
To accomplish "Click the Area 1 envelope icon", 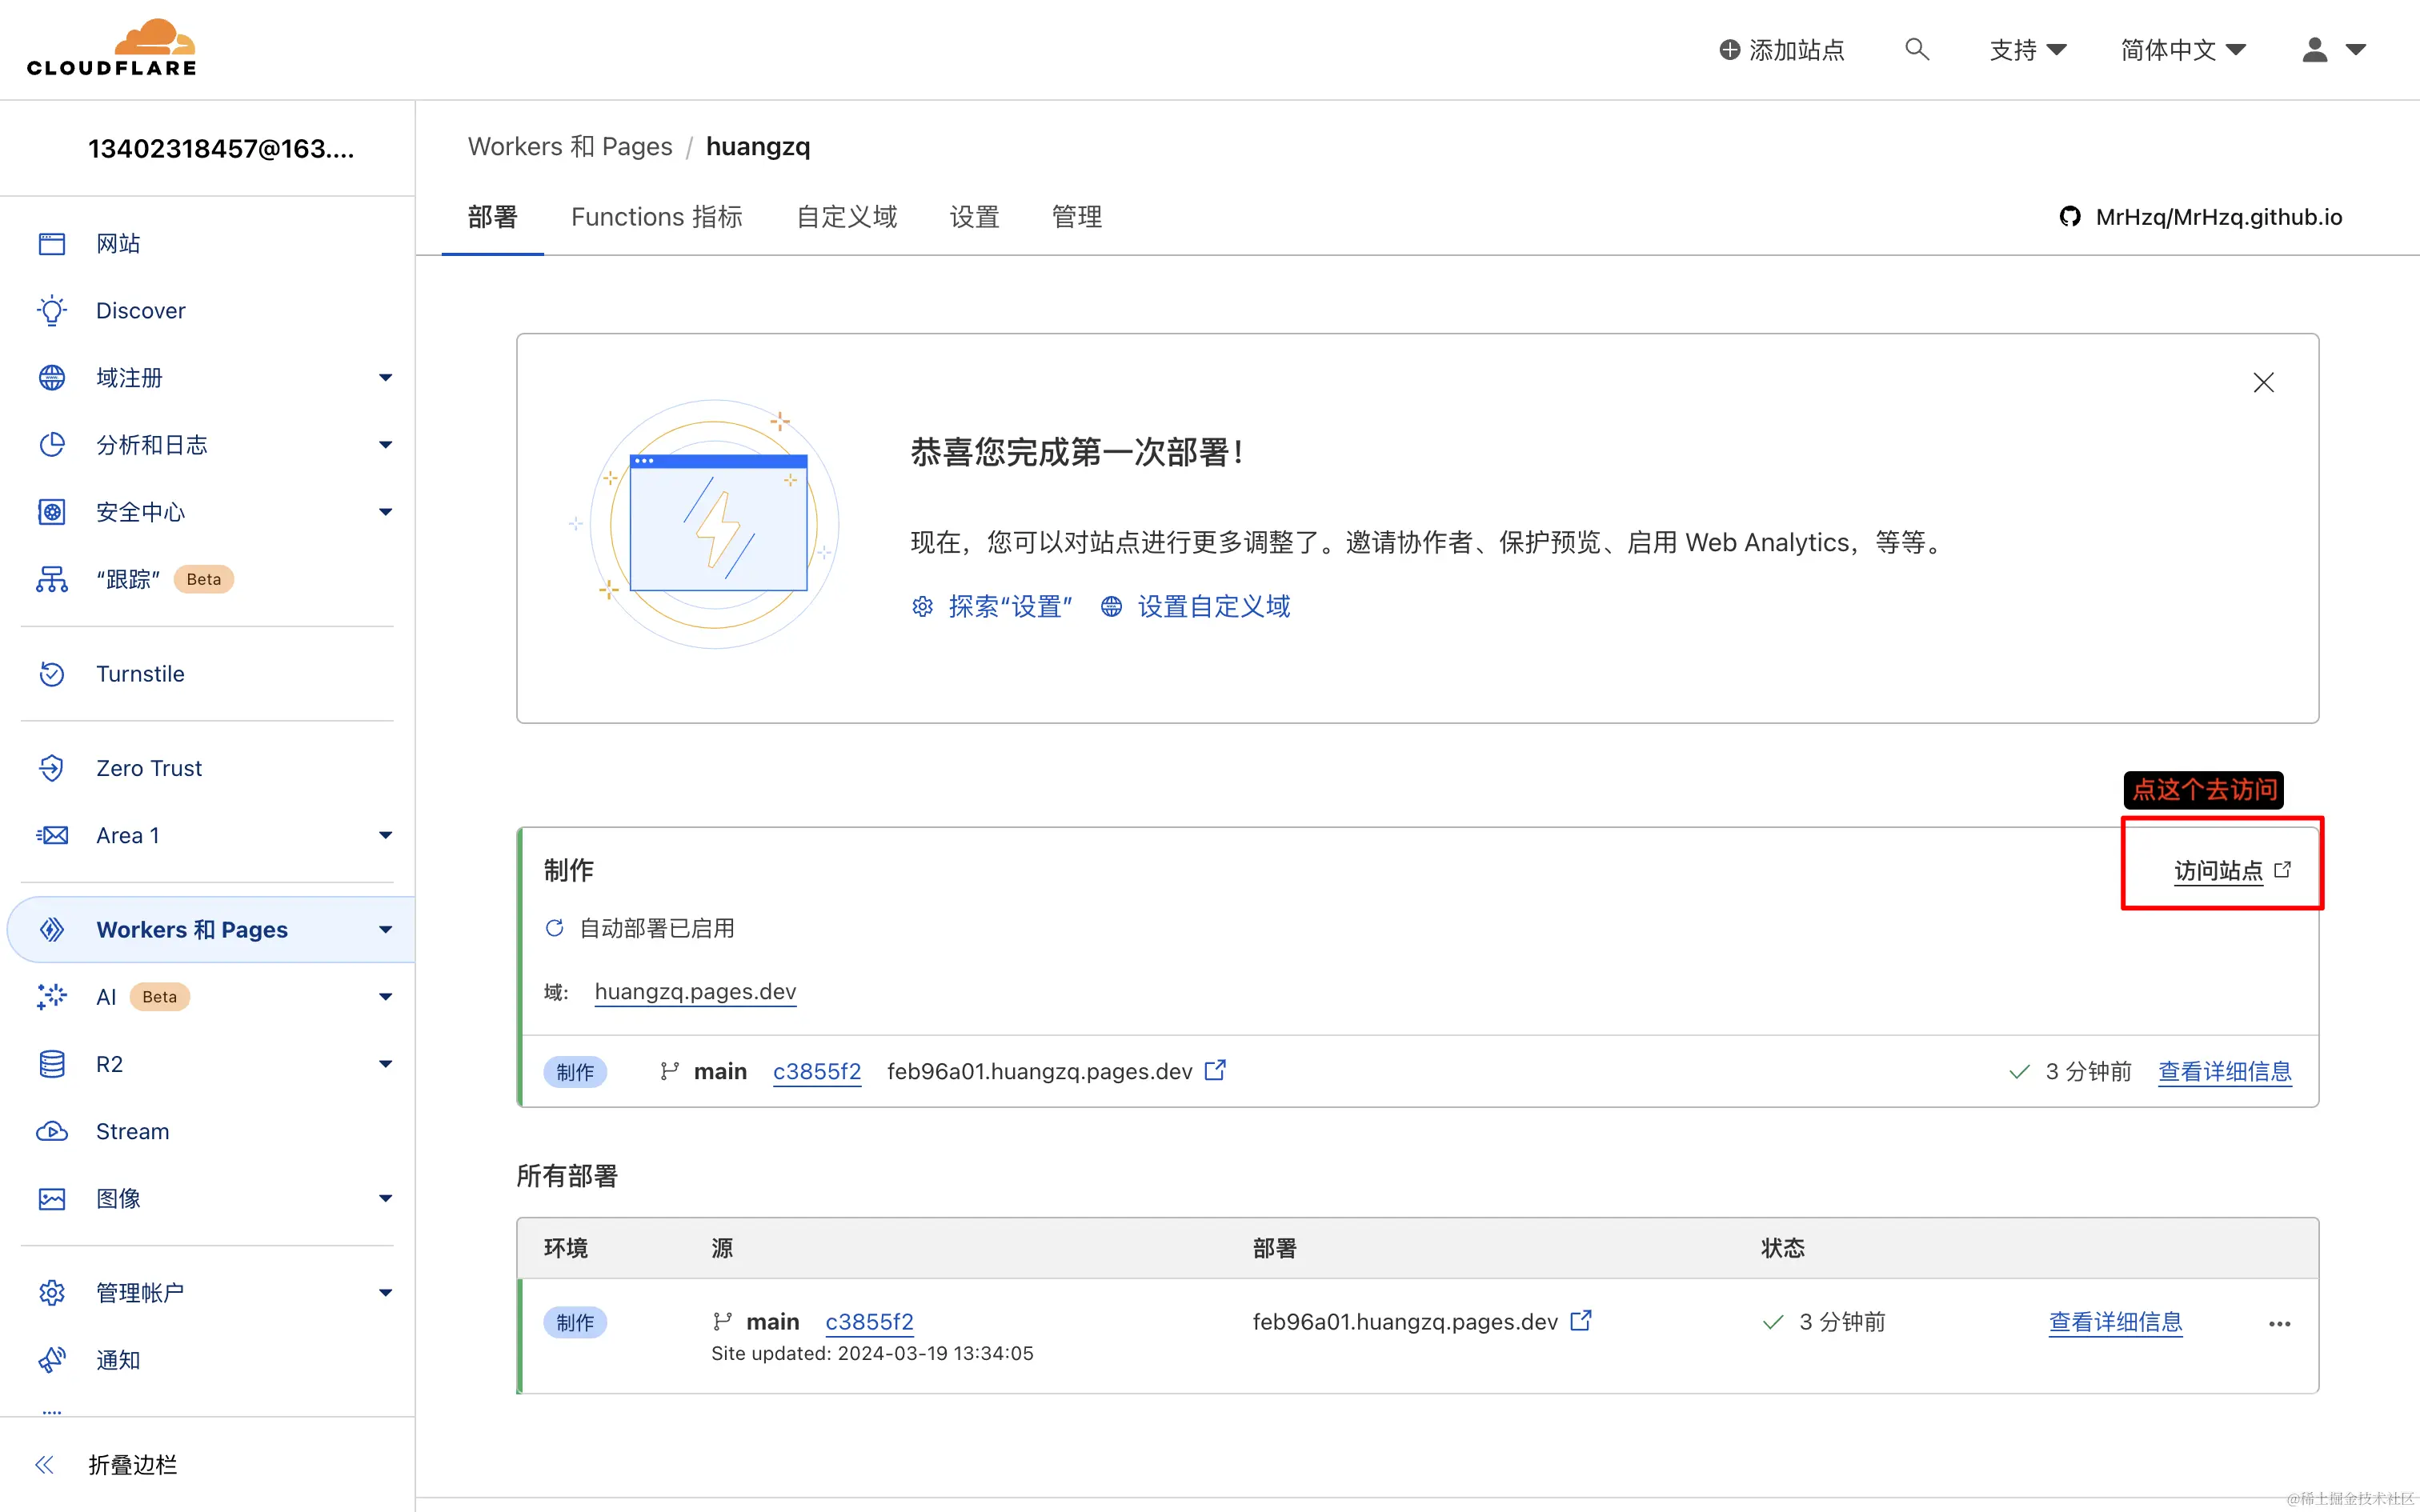I will pyautogui.click(x=52, y=835).
